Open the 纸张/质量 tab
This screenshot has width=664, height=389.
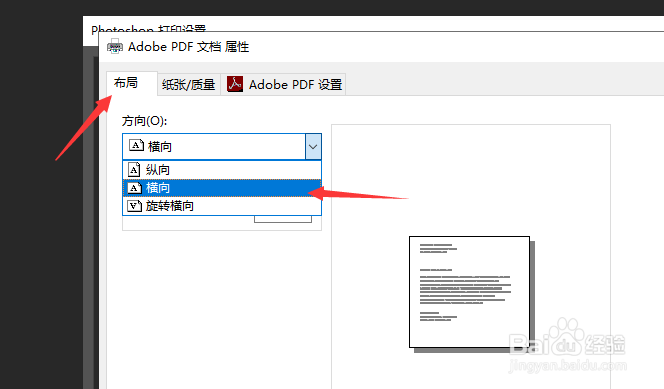(x=188, y=85)
